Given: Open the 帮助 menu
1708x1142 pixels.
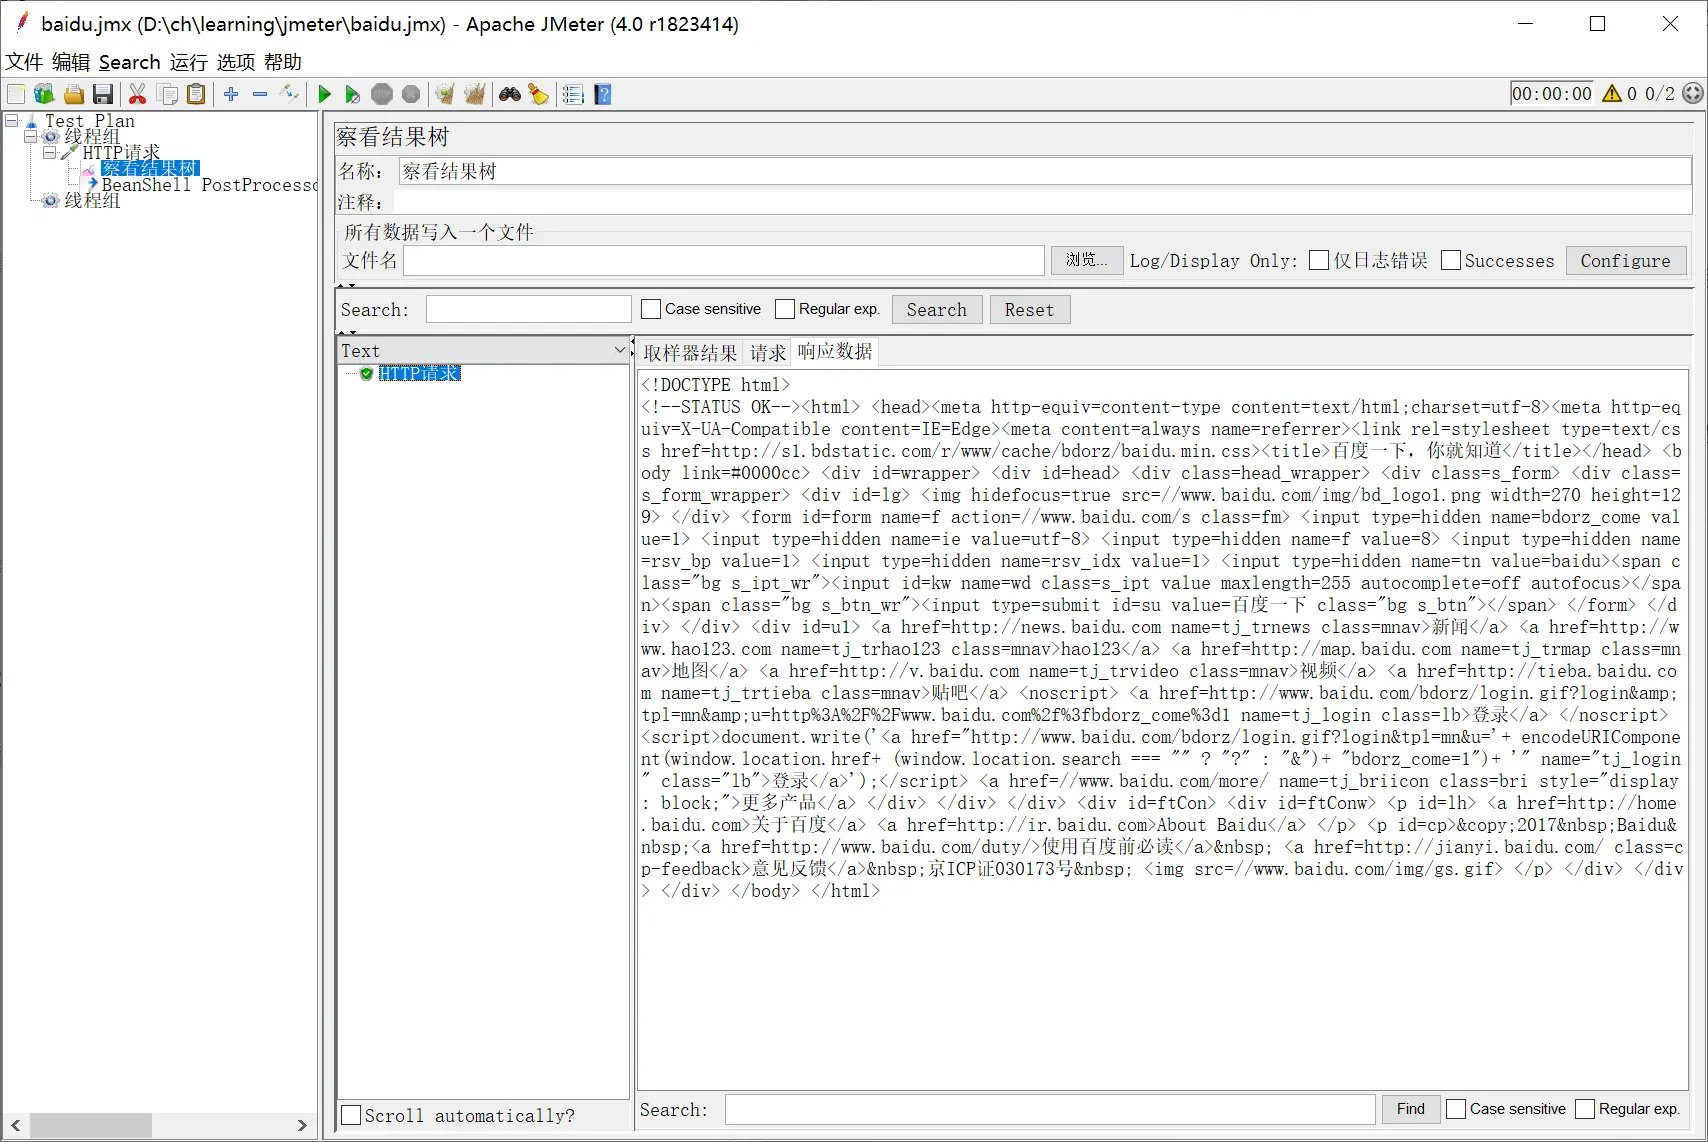Looking at the screenshot, I should point(283,62).
